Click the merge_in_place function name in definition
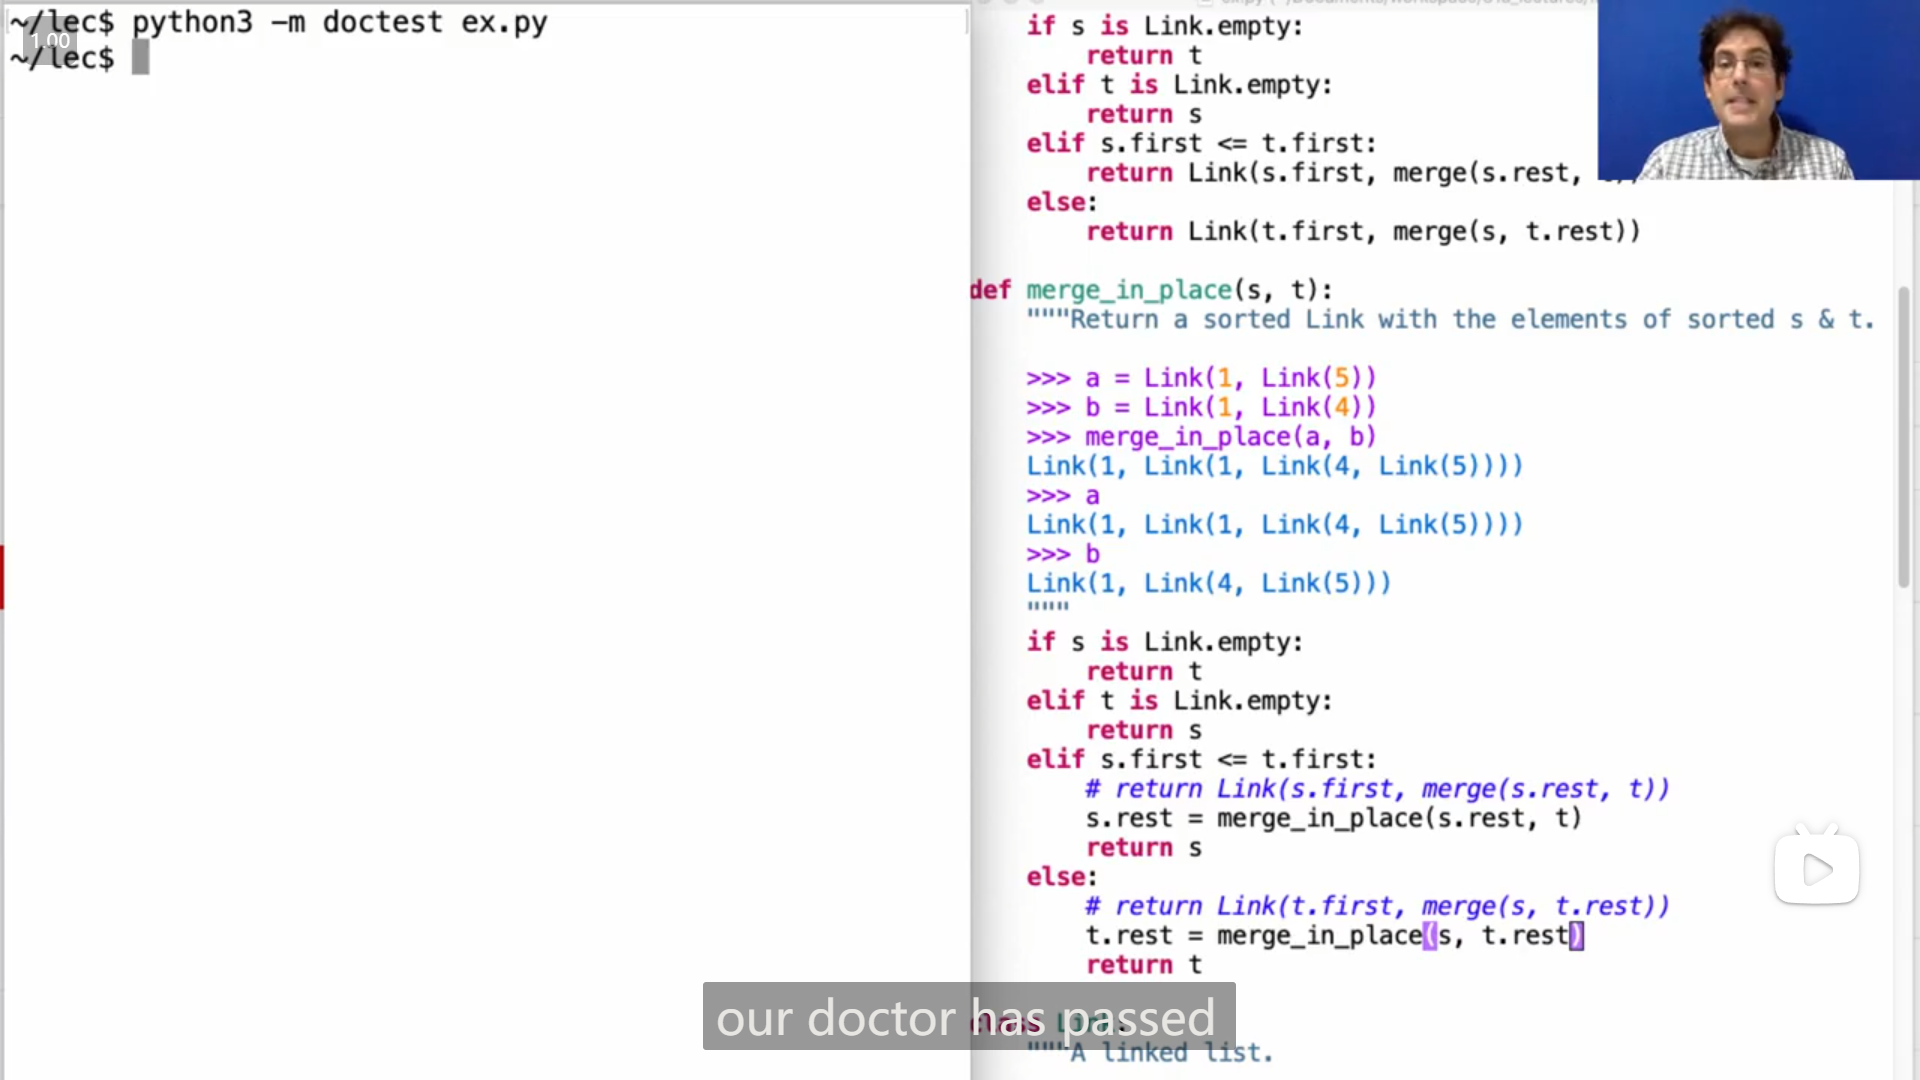This screenshot has height=1080, width=1920. [1129, 290]
